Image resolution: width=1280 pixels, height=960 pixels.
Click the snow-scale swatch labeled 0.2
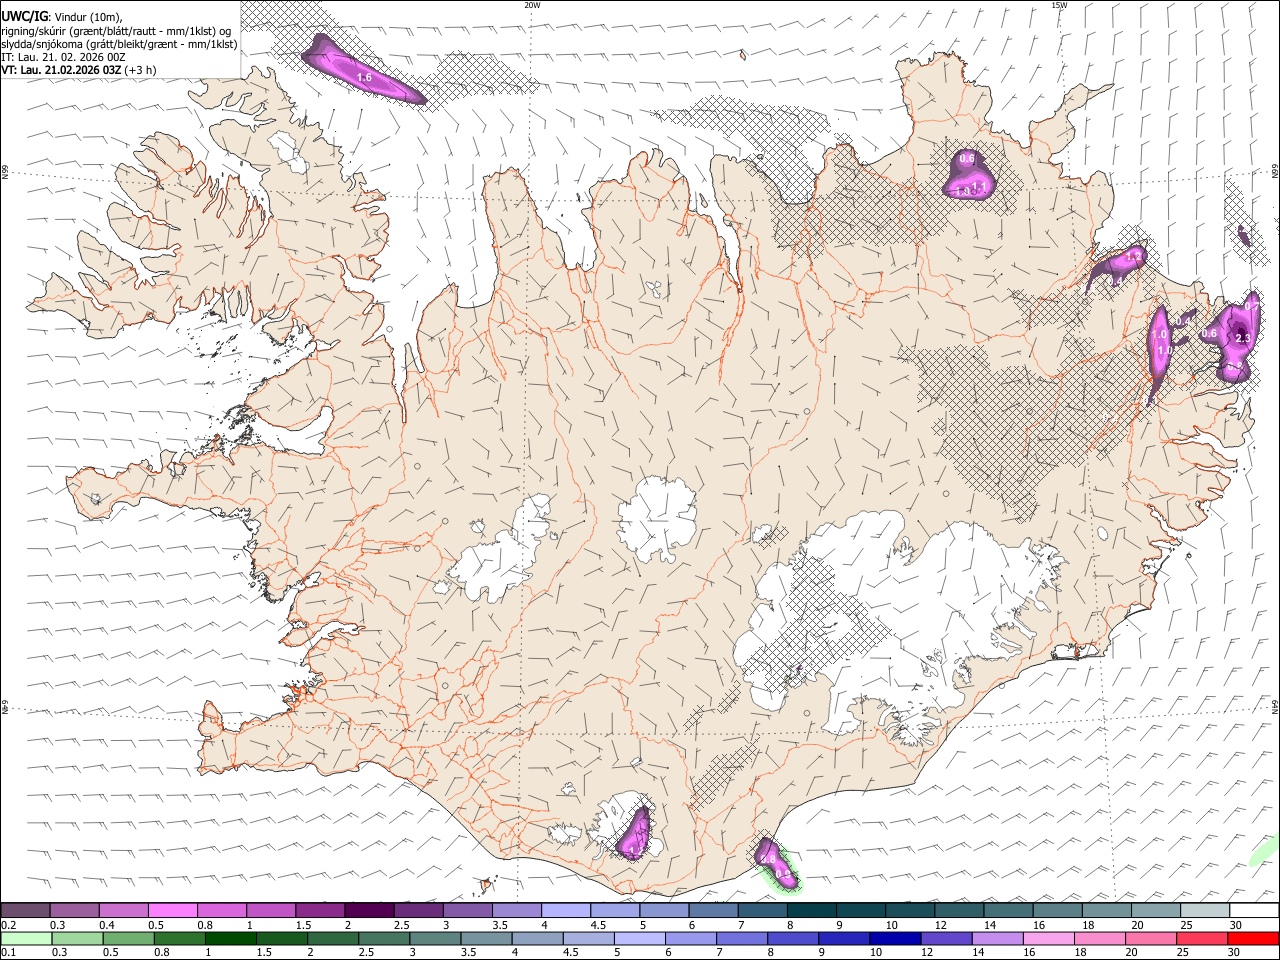(25, 910)
